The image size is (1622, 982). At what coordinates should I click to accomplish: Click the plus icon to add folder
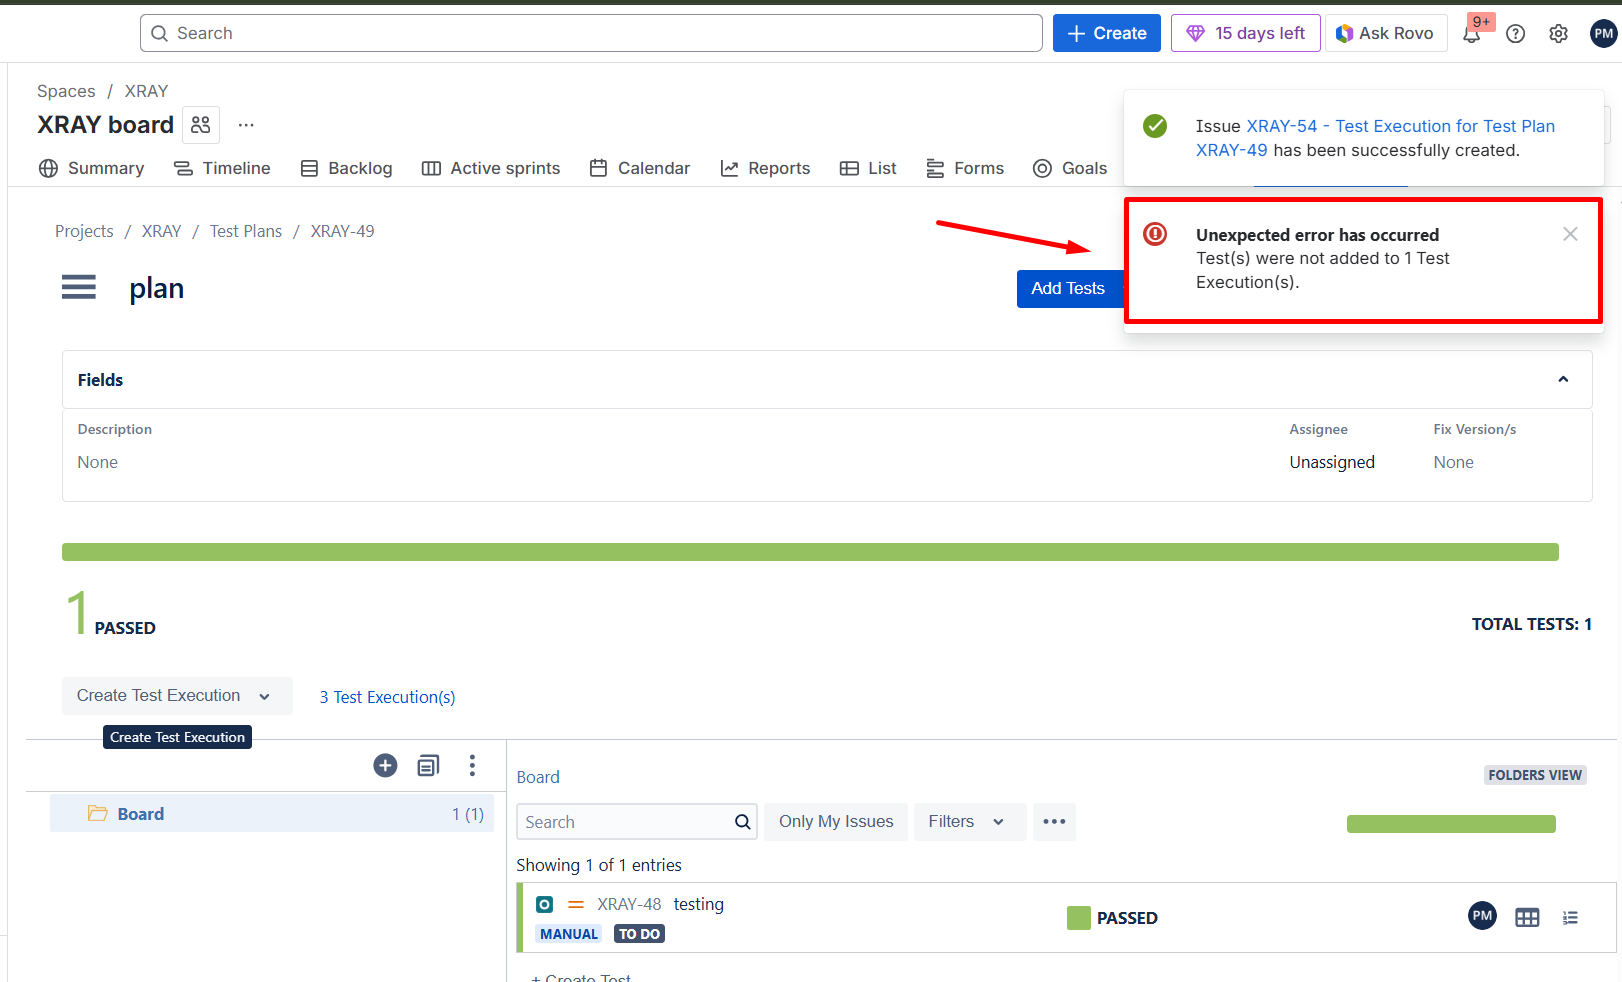(385, 766)
